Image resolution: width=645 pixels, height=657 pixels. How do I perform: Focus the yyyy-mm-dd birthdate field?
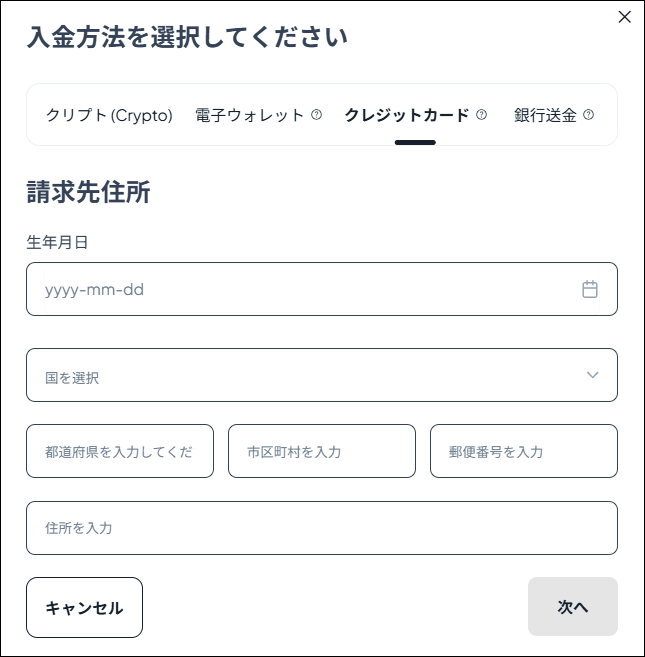[x=300, y=289]
